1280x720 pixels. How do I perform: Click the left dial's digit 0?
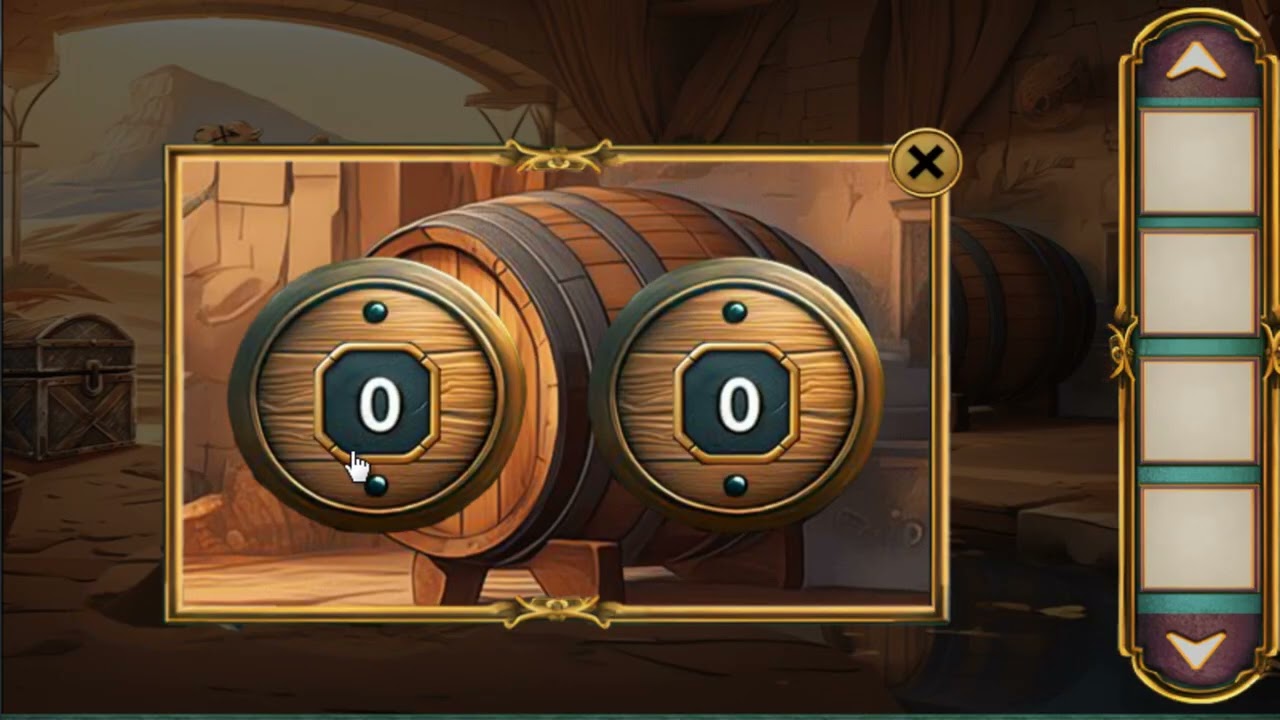point(378,405)
